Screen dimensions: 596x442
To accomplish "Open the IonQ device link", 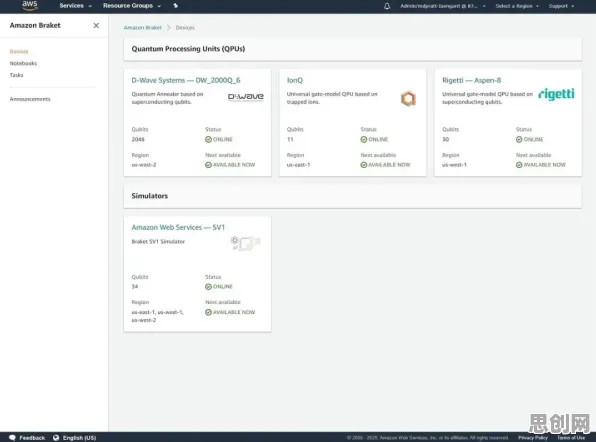I will [x=295, y=80].
